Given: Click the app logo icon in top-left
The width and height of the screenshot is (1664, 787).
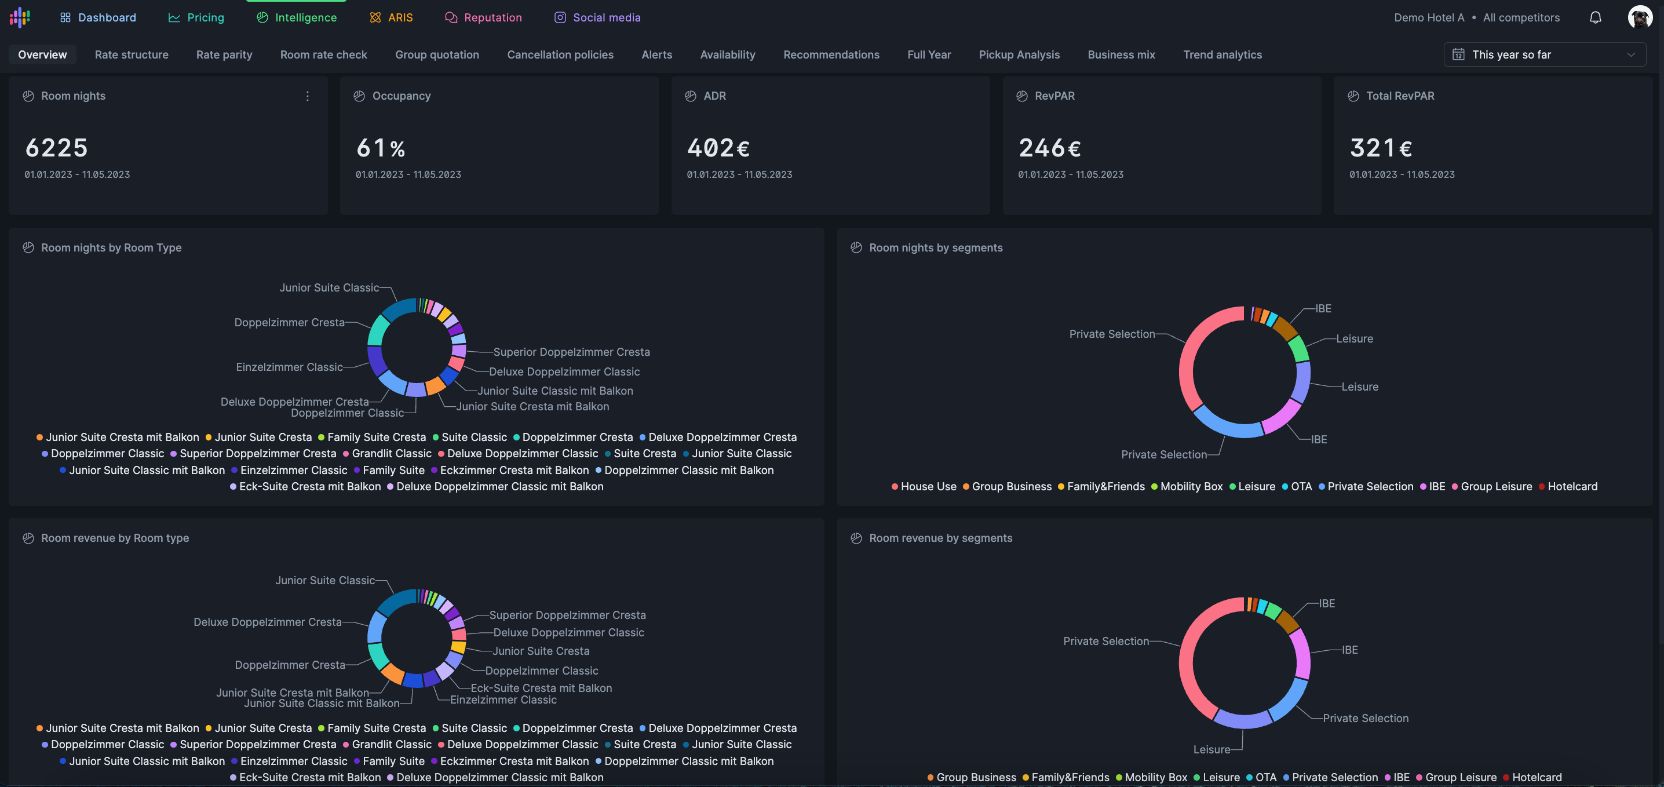Looking at the screenshot, I should (20, 17).
